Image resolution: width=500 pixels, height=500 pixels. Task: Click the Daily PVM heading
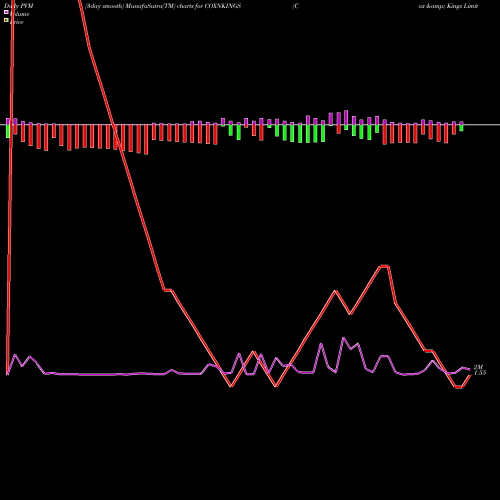point(19,6)
